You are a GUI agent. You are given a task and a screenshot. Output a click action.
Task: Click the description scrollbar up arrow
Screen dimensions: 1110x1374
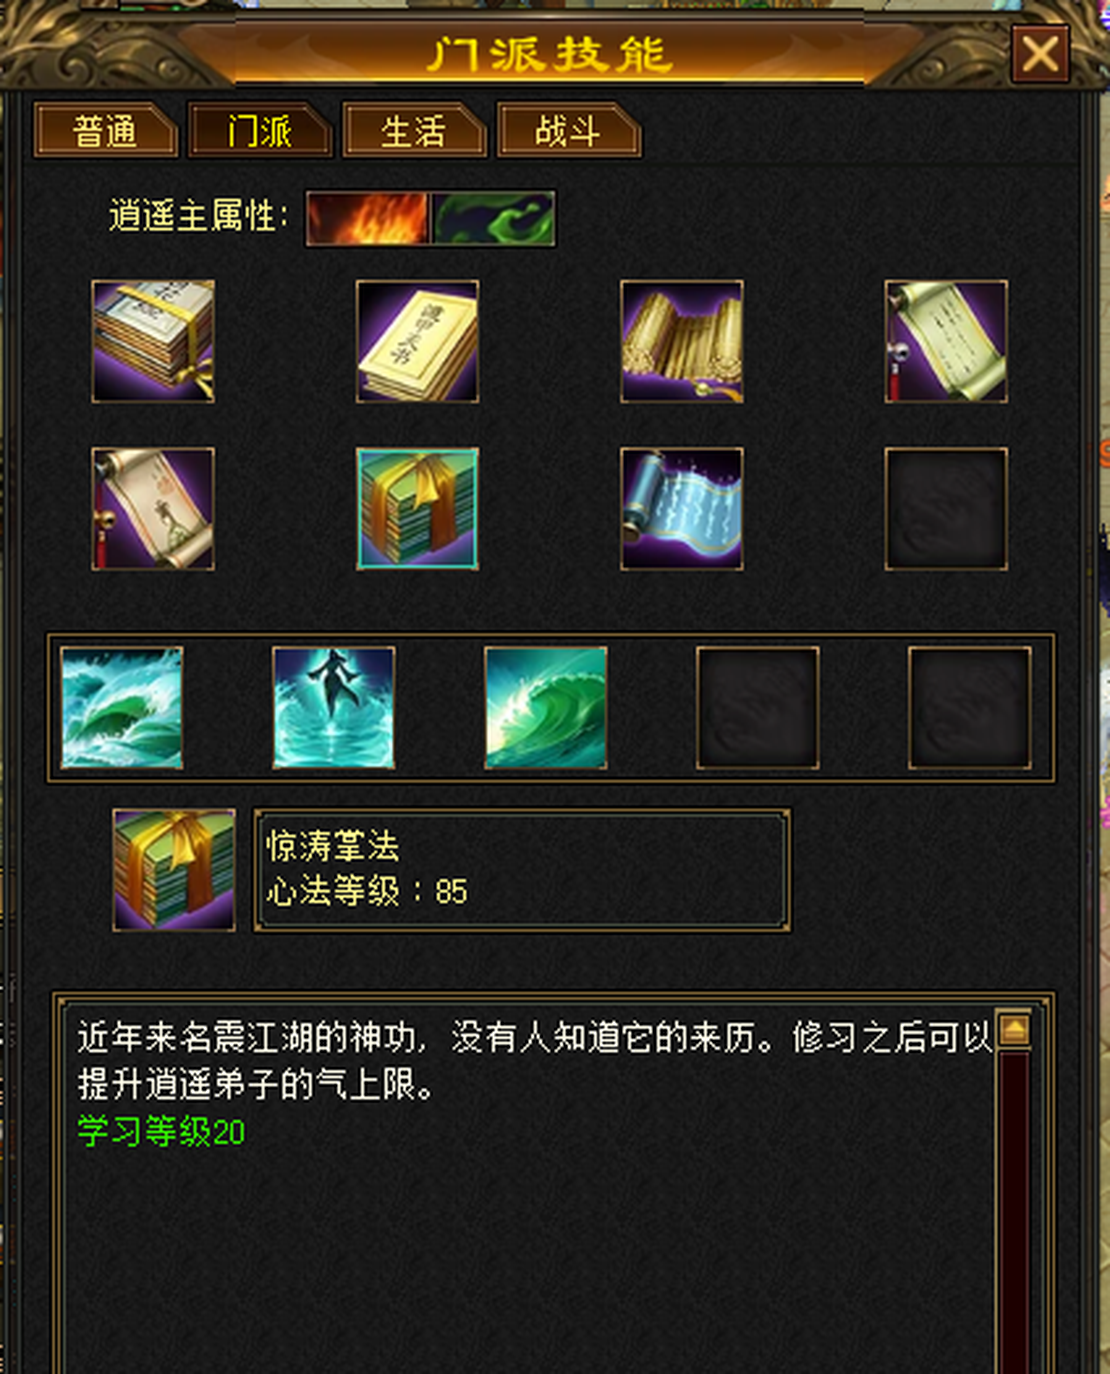coord(1014,1029)
